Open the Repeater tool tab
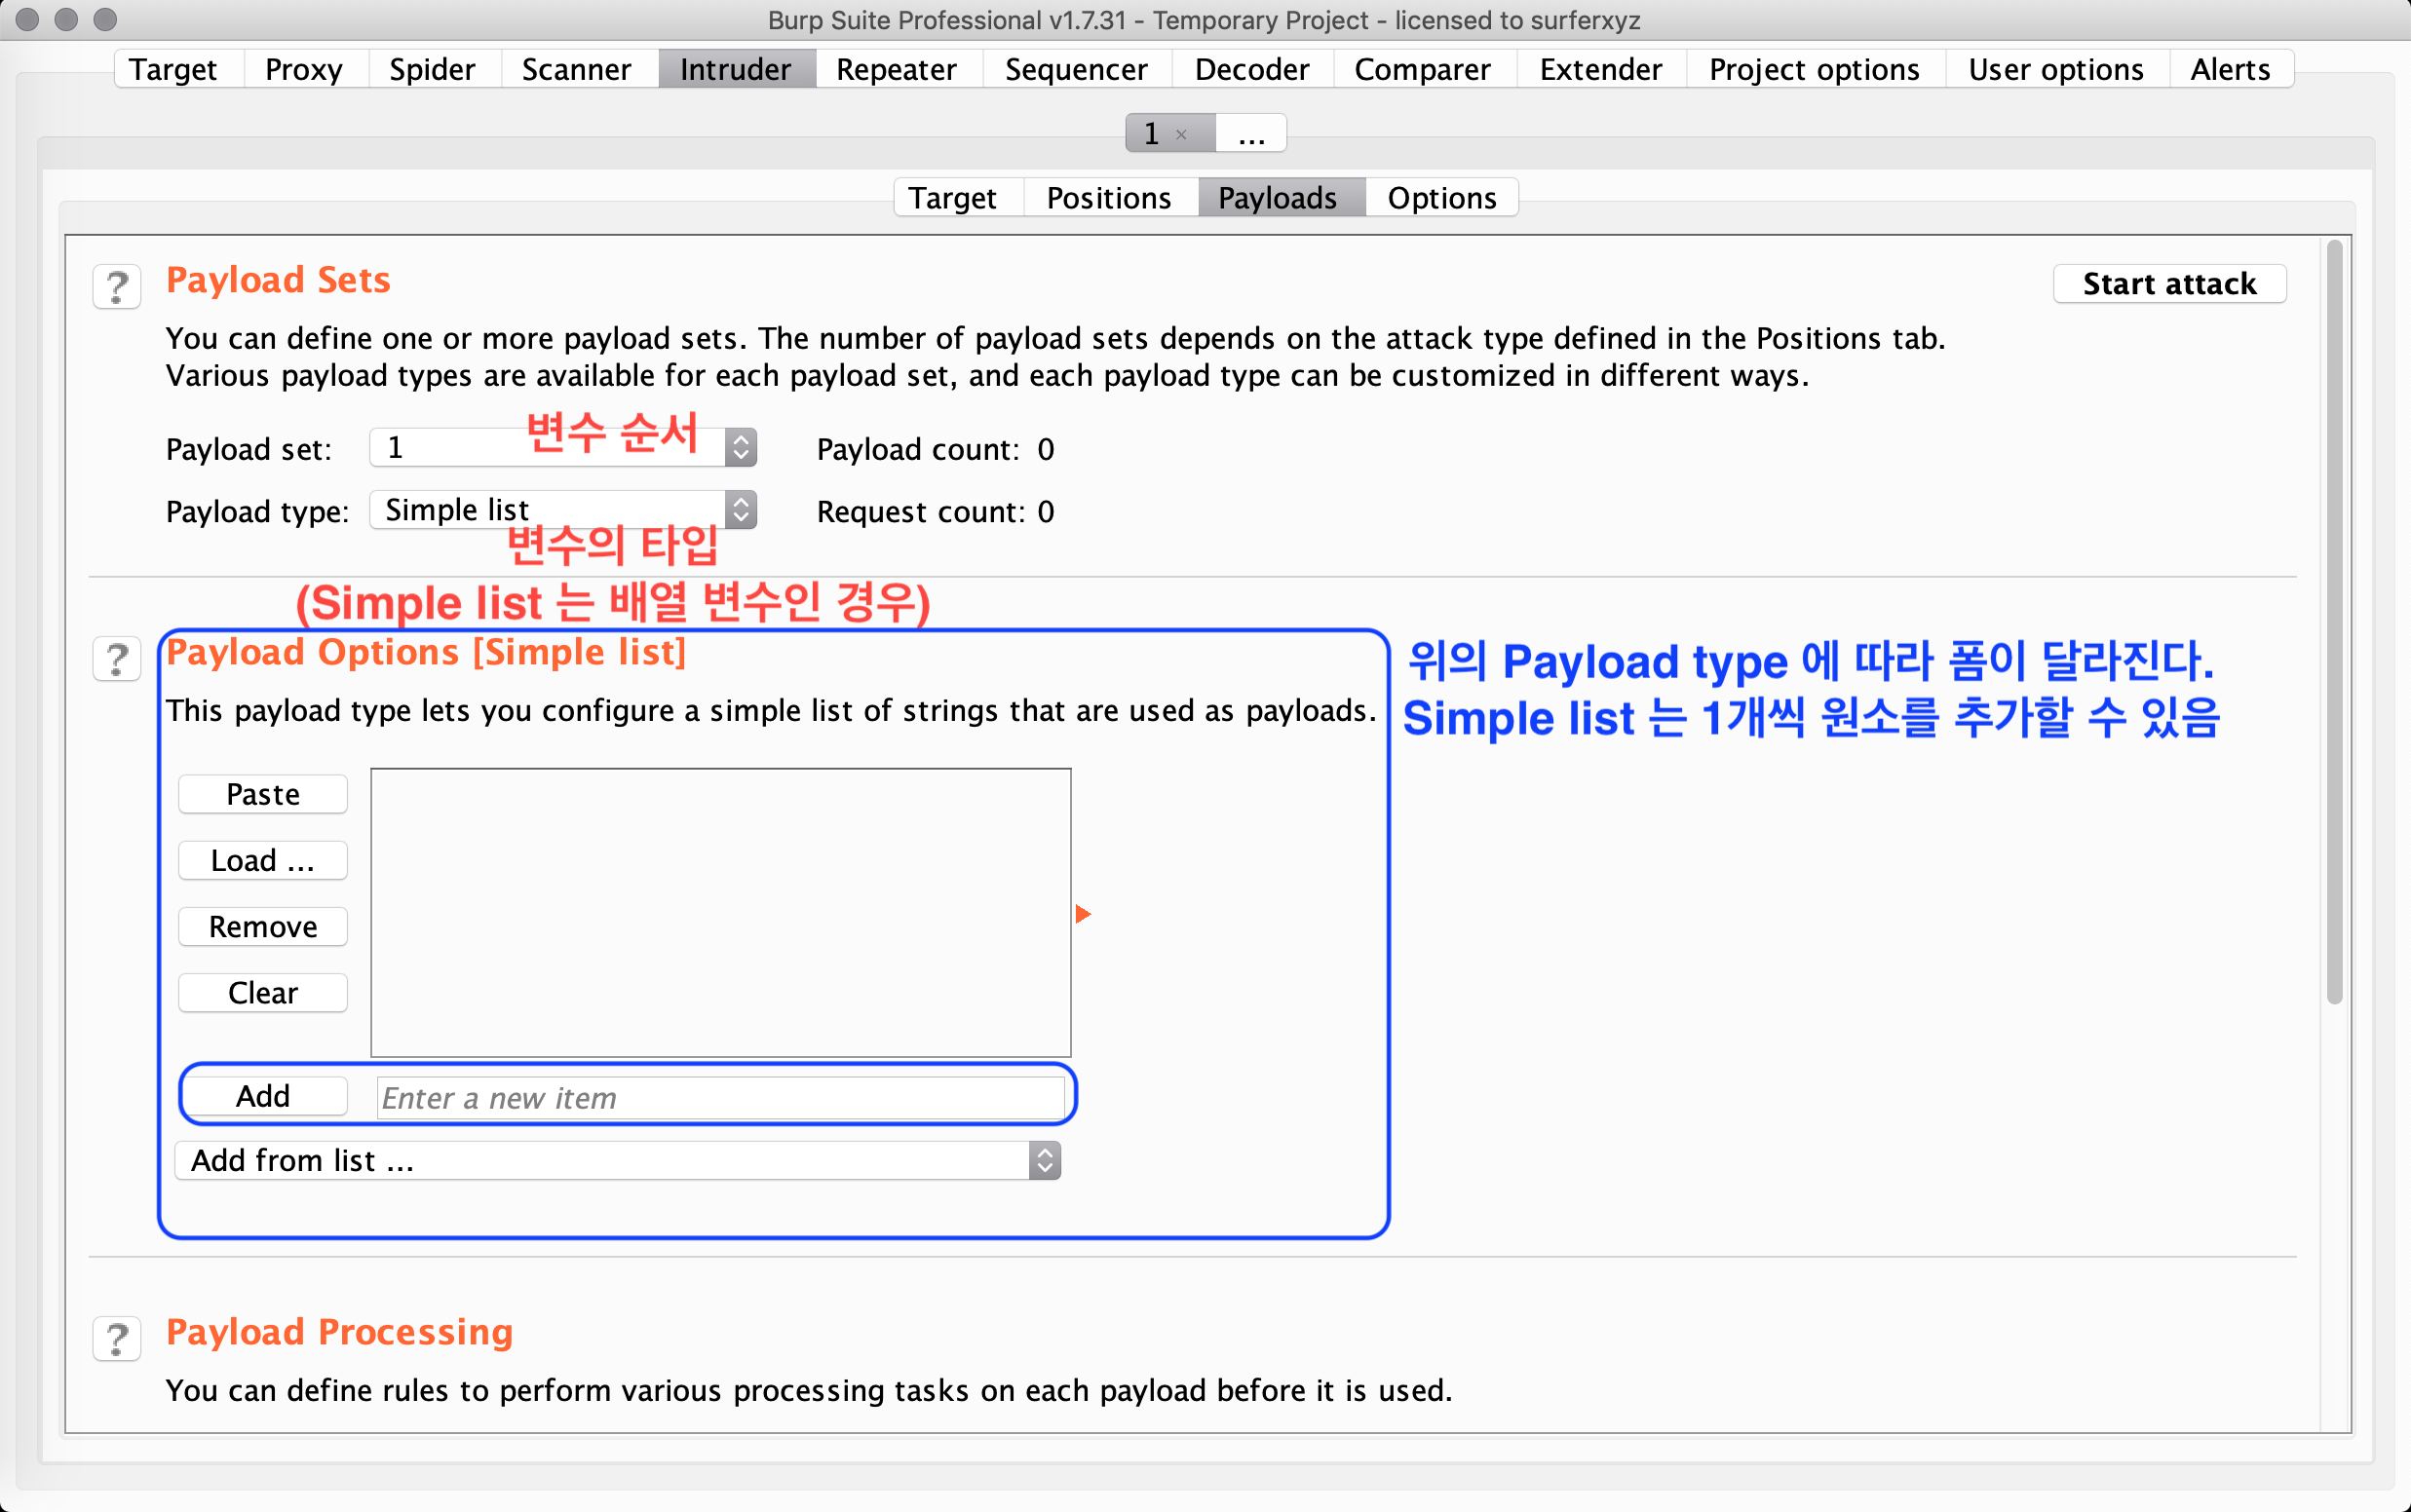The width and height of the screenshot is (2411, 1512). [895, 69]
